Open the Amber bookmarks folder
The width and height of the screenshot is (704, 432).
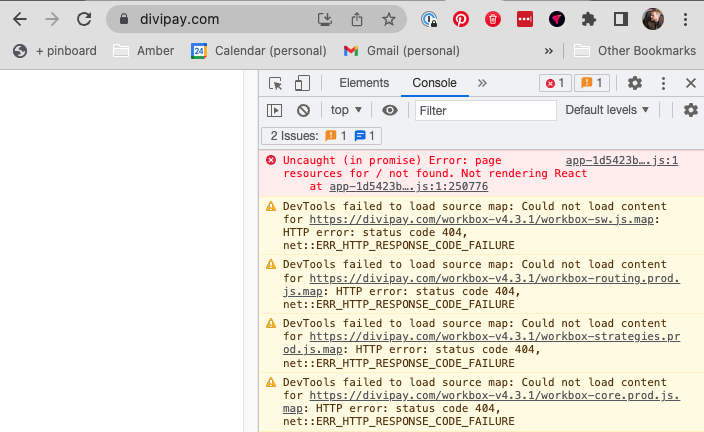tap(144, 51)
